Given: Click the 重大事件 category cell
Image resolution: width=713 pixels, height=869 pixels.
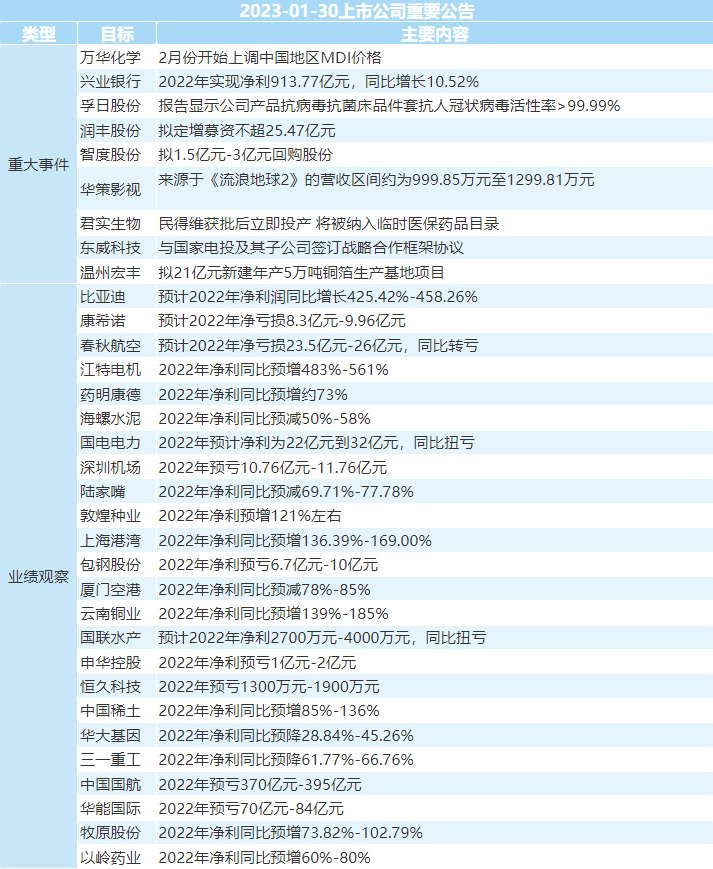Looking at the screenshot, I should point(38,165).
